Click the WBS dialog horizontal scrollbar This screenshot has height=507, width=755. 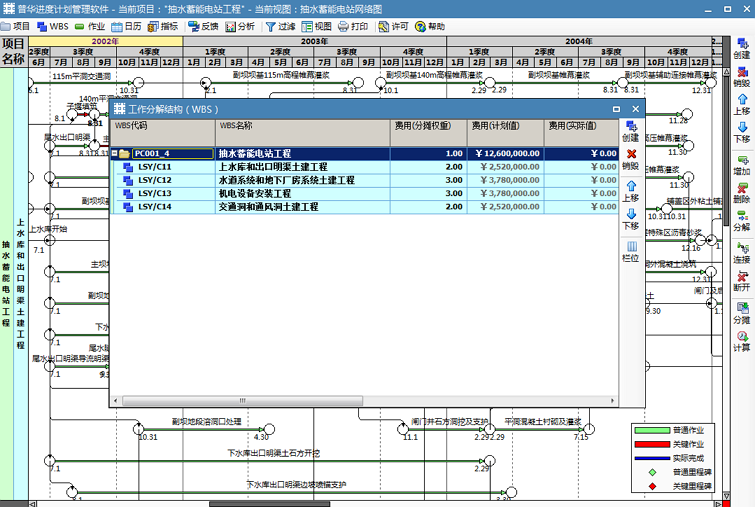click(x=240, y=401)
